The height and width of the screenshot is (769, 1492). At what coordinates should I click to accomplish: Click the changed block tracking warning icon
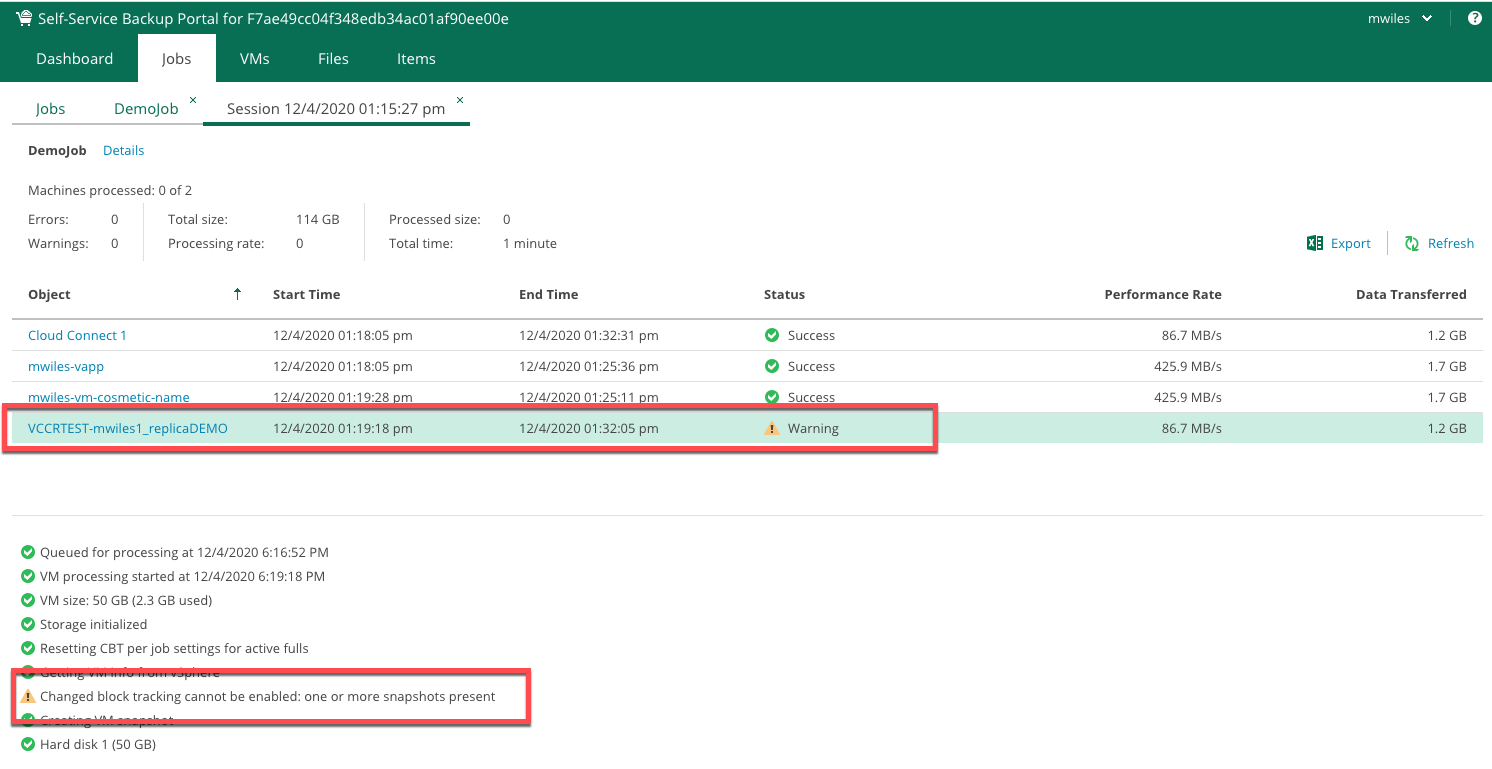(x=28, y=697)
